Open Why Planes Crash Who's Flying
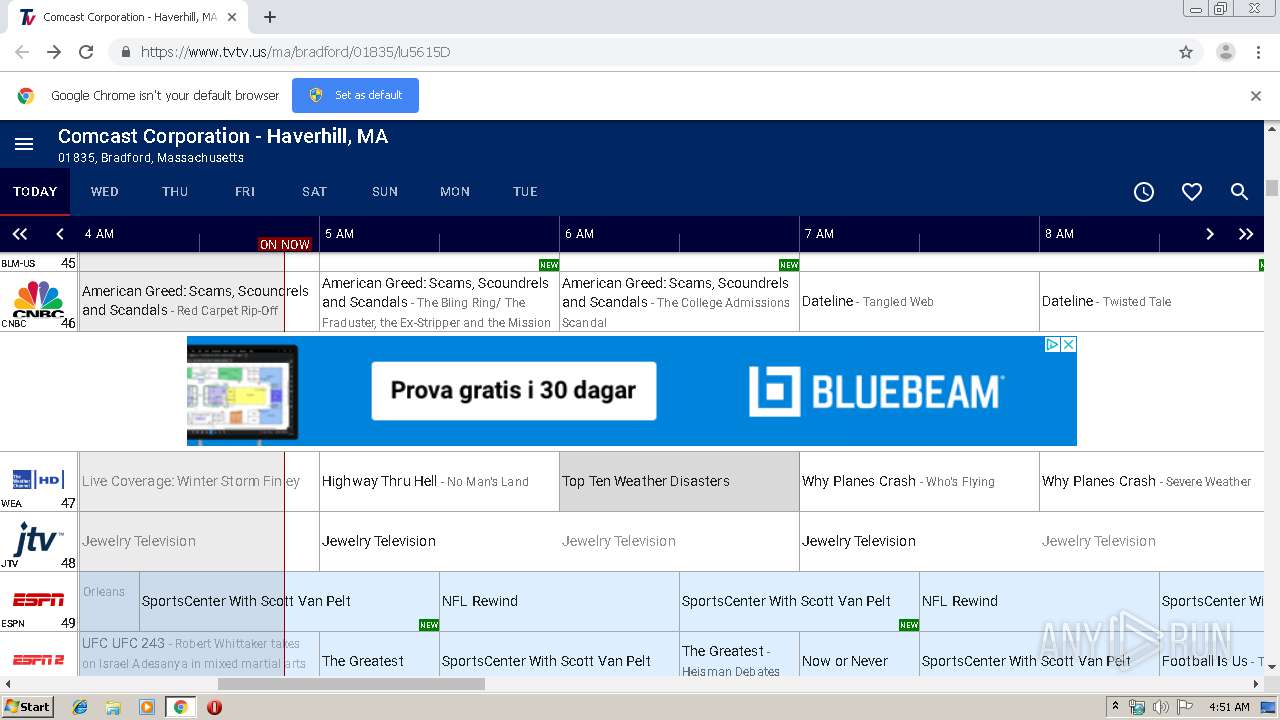Viewport: 1280px width, 720px height. [x=919, y=481]
